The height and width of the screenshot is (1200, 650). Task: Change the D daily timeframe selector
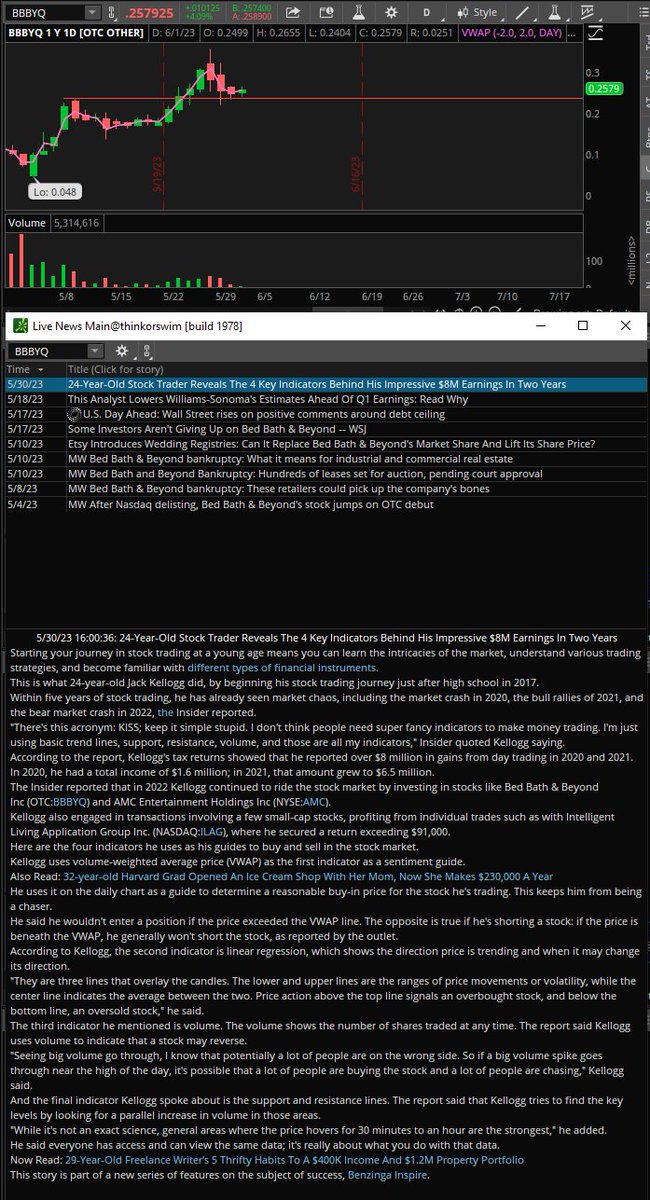tap(425, 13)
